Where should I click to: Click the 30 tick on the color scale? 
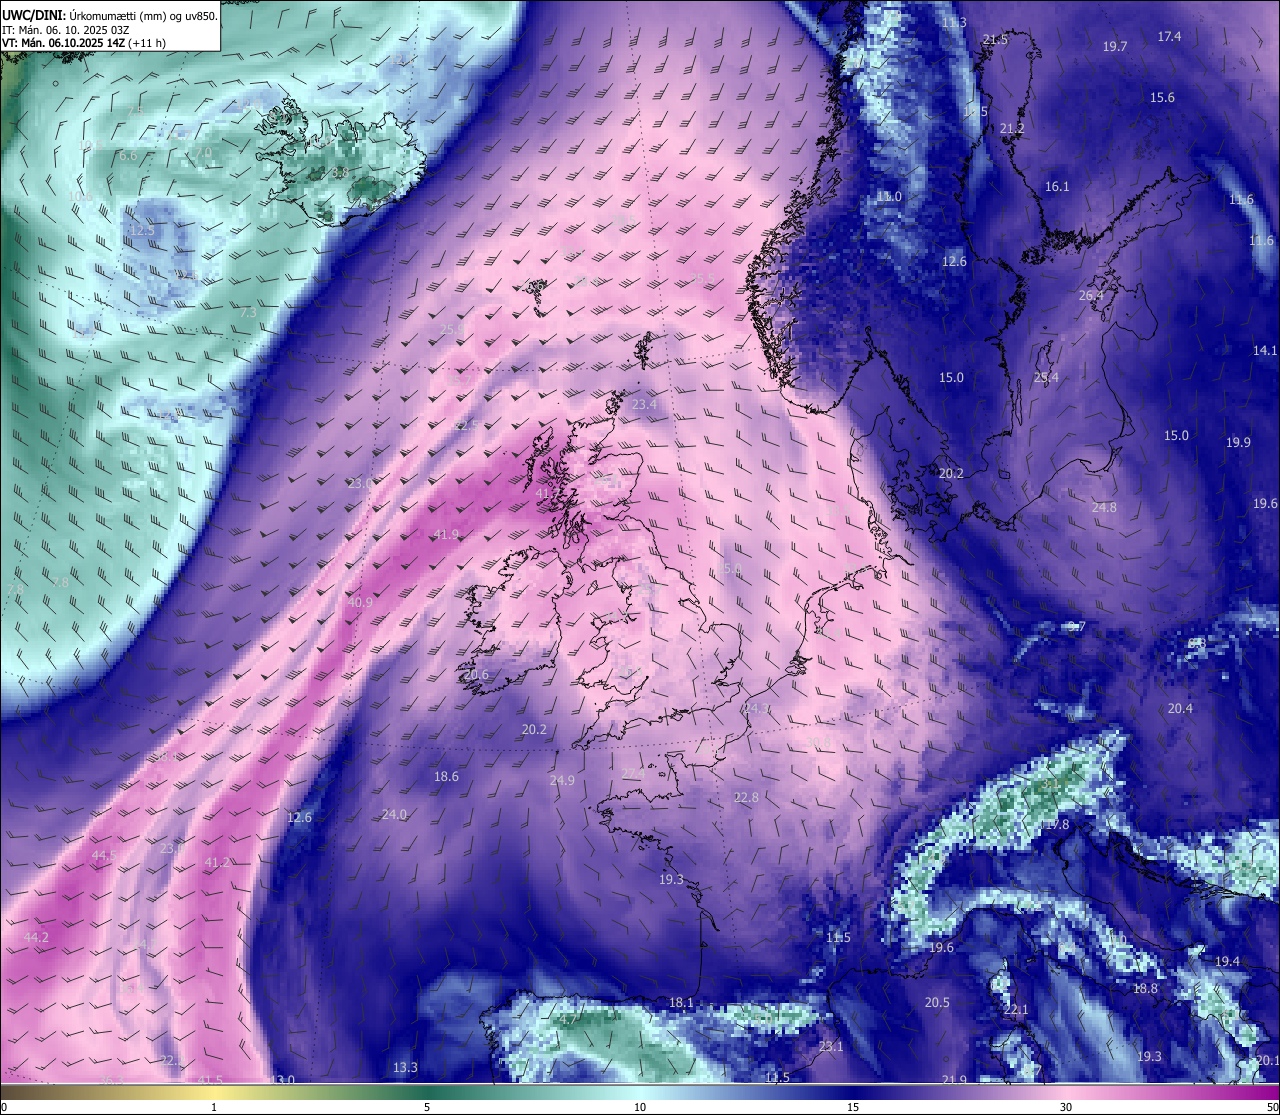(x=1066, y=1107)
